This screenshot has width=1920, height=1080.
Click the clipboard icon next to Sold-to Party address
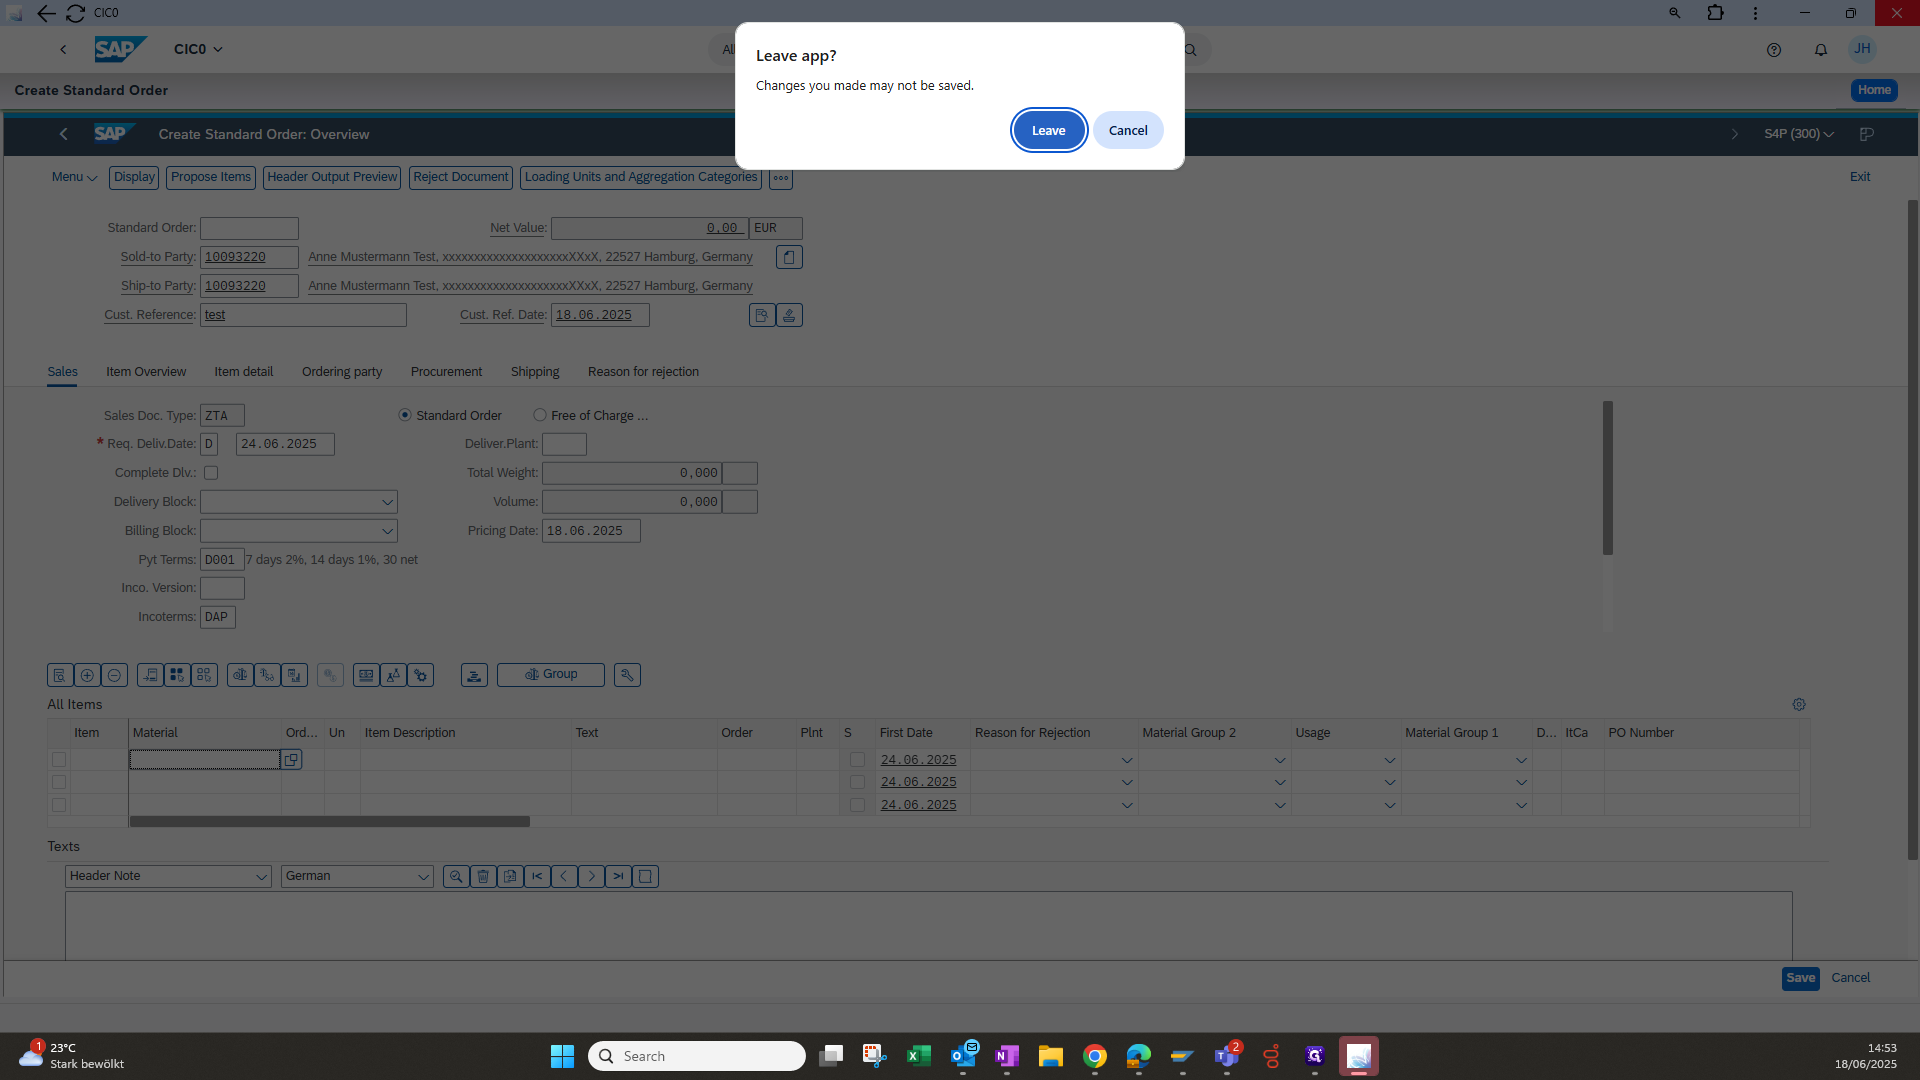[789, 258]
